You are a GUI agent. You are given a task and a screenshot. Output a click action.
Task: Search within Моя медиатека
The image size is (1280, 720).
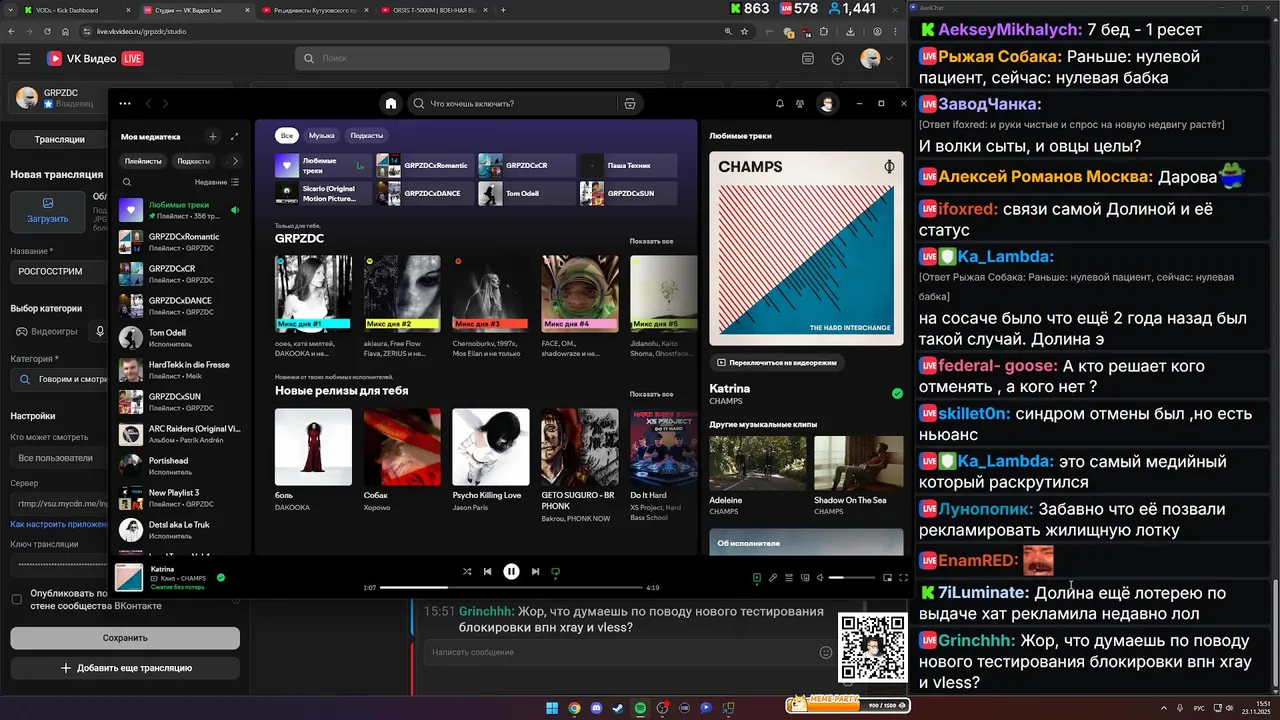[x=127, y=182]
